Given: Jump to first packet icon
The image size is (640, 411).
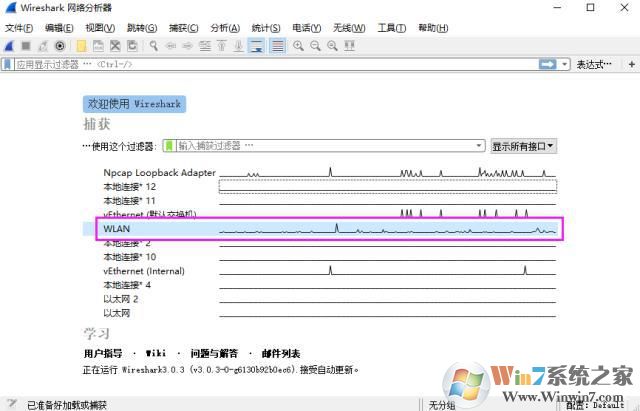Looking at the screenshot, I should point(222,46).
